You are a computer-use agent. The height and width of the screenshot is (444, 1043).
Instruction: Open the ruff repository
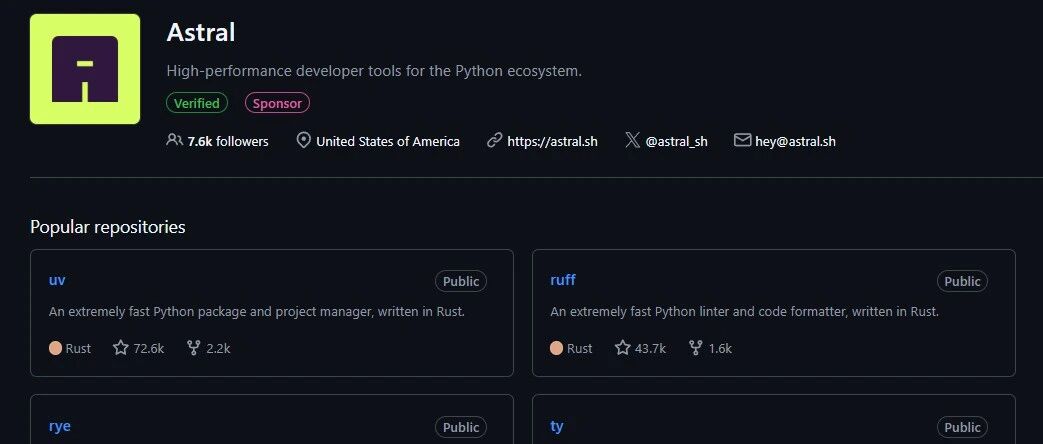[x=563, y=280]
